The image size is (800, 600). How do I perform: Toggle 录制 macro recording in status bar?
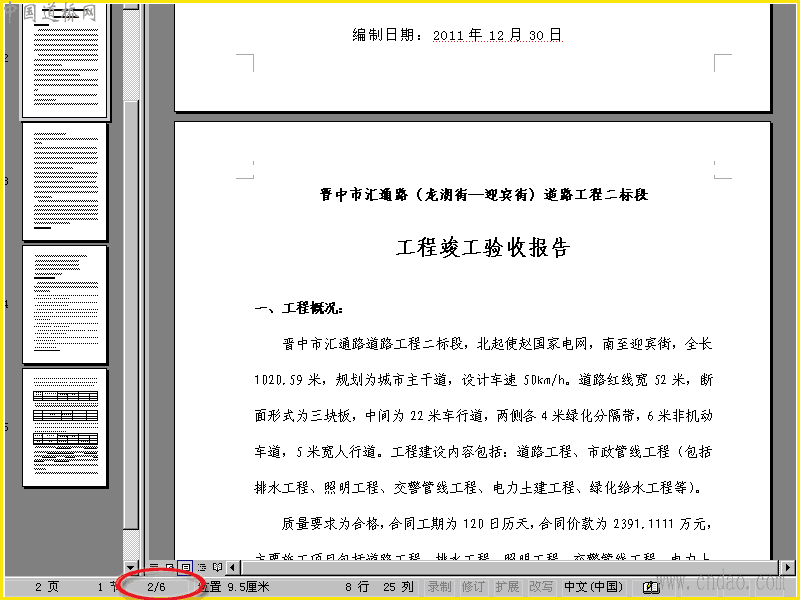click(439, 587)
